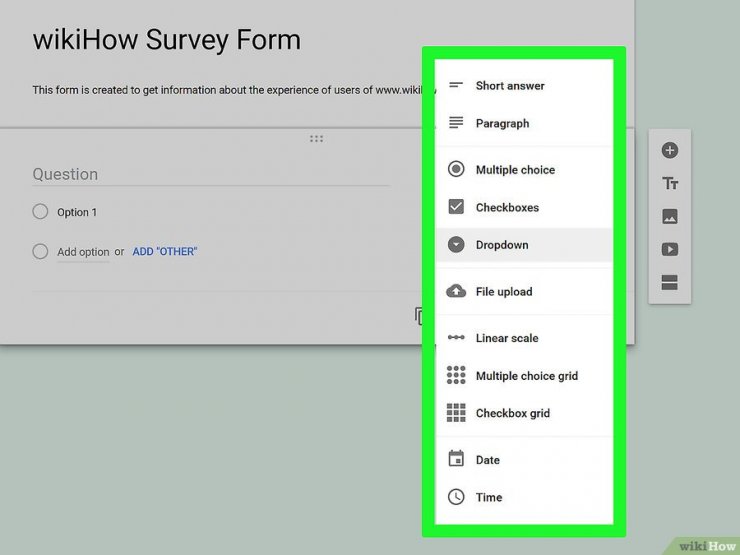Click the Add option text
740x555 pixels.
pyautogui.click(x=83, y=252)
